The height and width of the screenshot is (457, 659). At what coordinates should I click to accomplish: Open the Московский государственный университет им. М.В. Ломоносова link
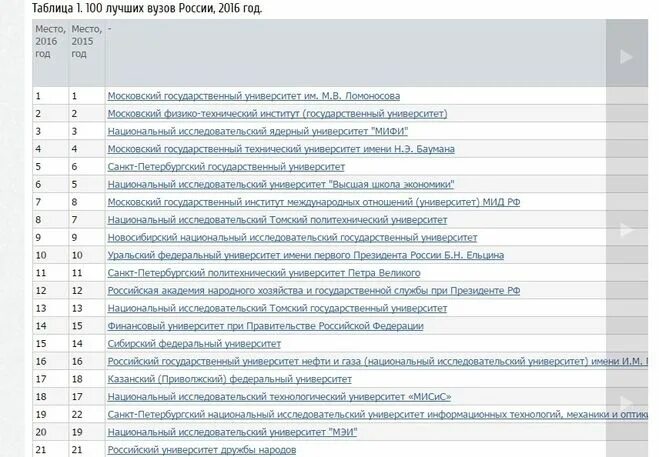pyautogui.click(x=253, y=96)
